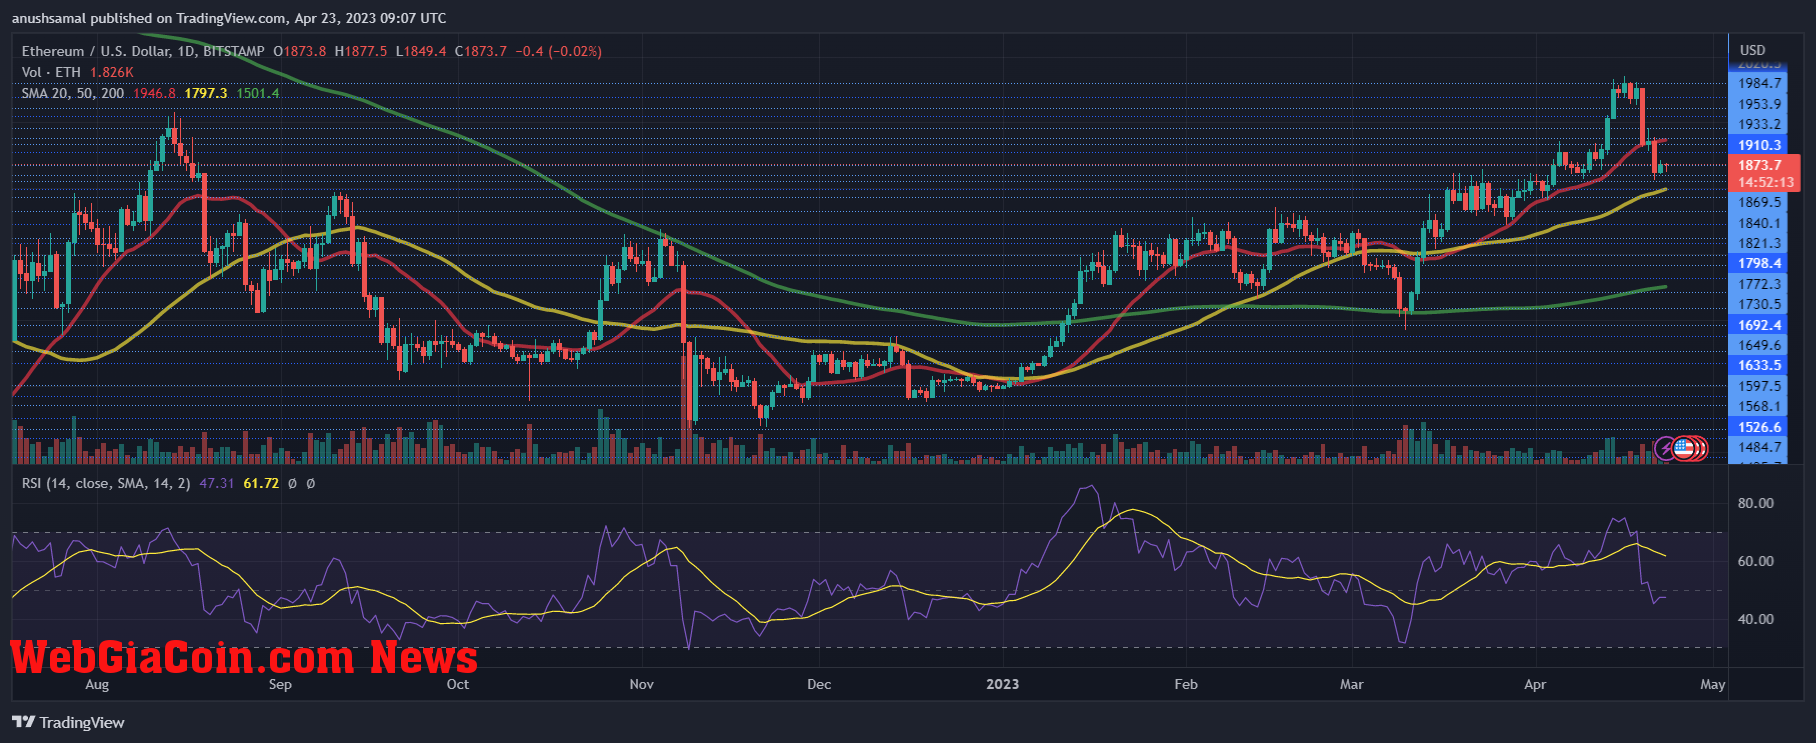Screen dimensions: 1816x743
Task: Select the SMA 20, 50, 200 legend
Action: click(x=73, y=93)
